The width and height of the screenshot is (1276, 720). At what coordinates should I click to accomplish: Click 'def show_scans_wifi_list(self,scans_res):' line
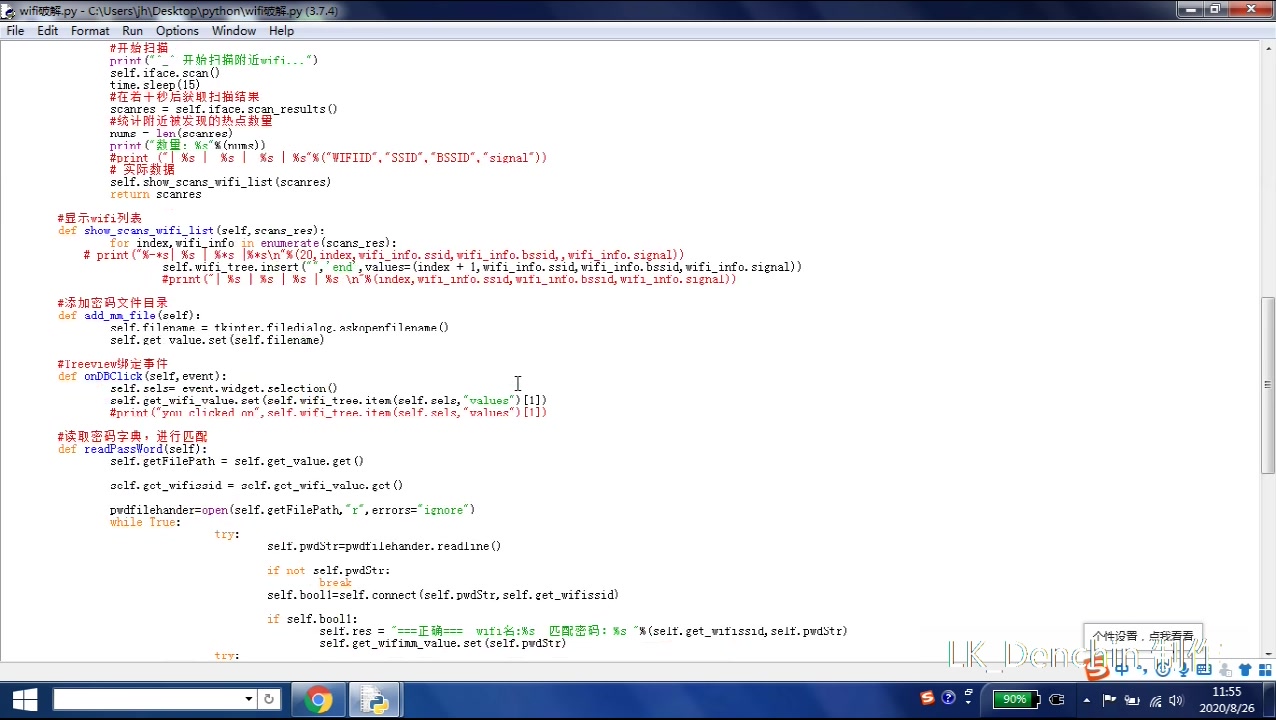[x=191, y=230]
